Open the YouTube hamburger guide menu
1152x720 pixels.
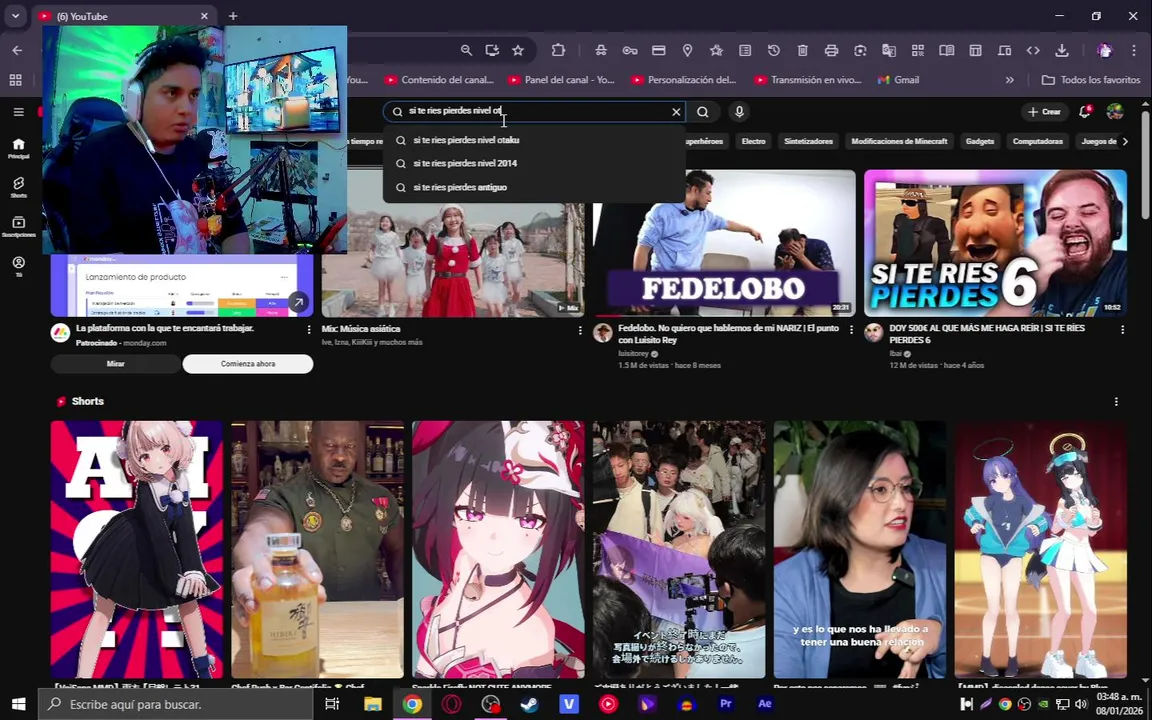pos(18,112)
